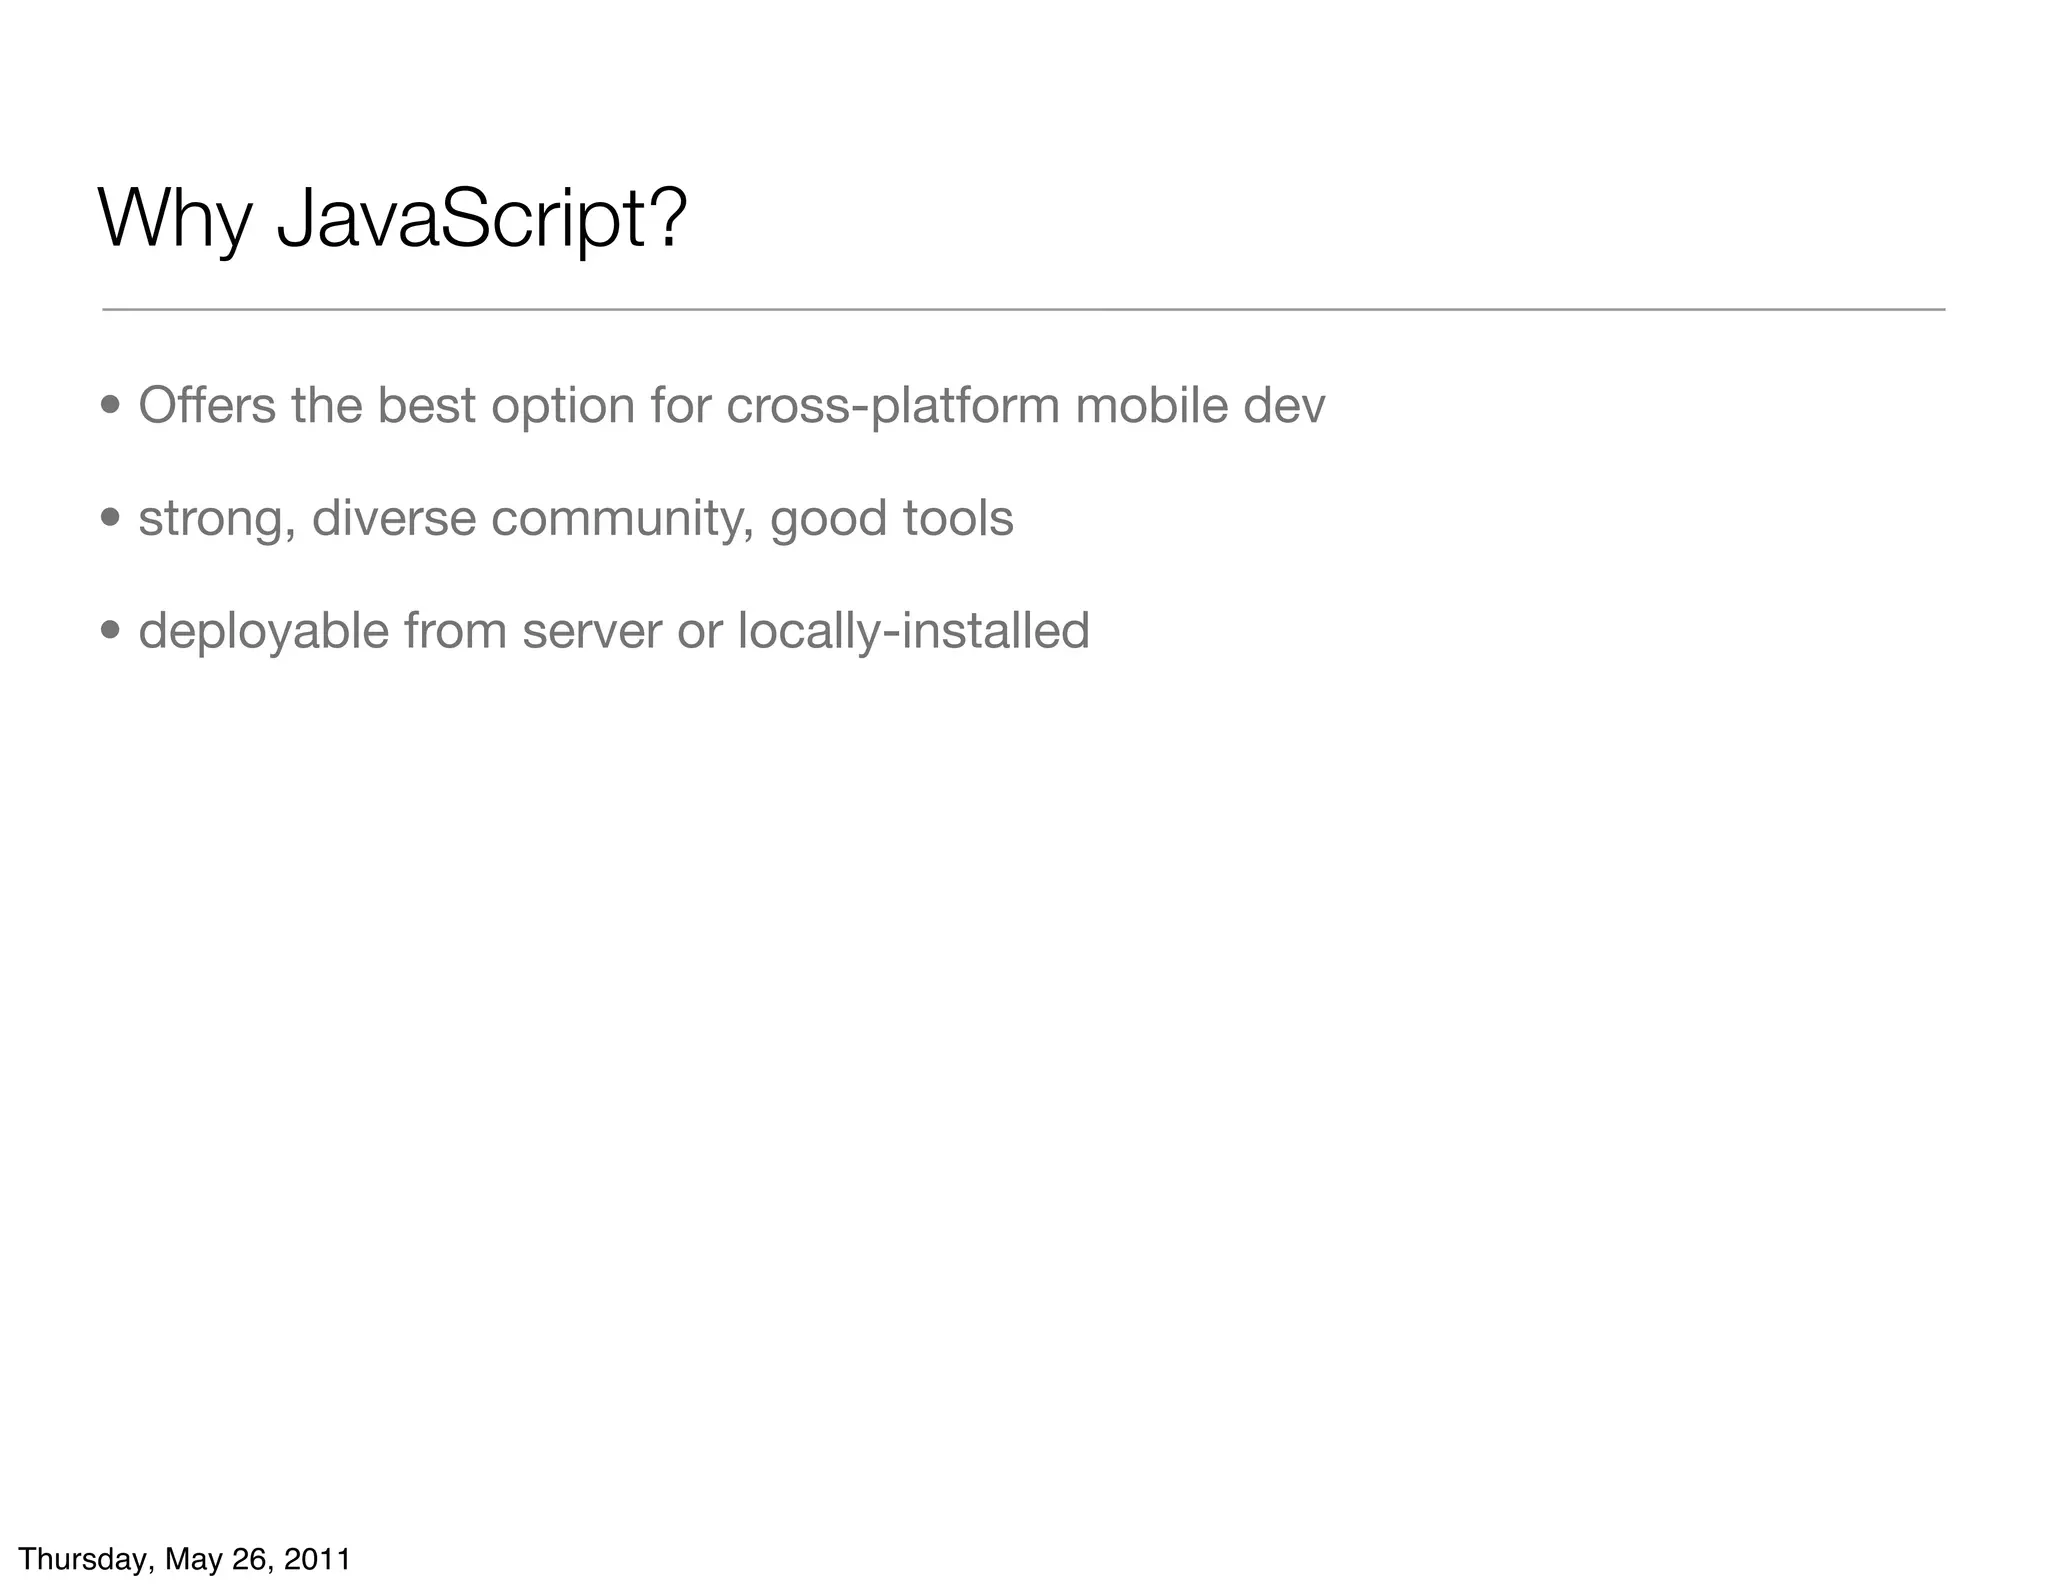Click the word 'deployable' in third bullet
Image resolution: width=2048 pixels, height=1587 pixels.
[x=263, y=632]
